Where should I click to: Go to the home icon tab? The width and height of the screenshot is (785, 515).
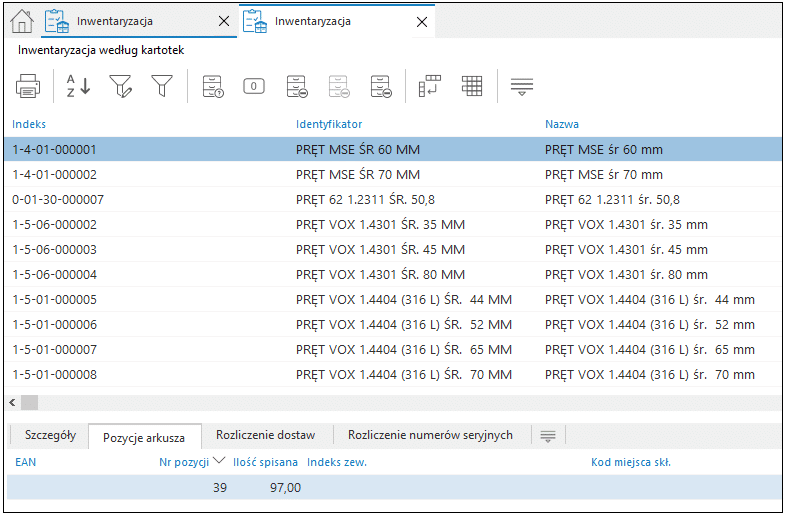point(21,21)
